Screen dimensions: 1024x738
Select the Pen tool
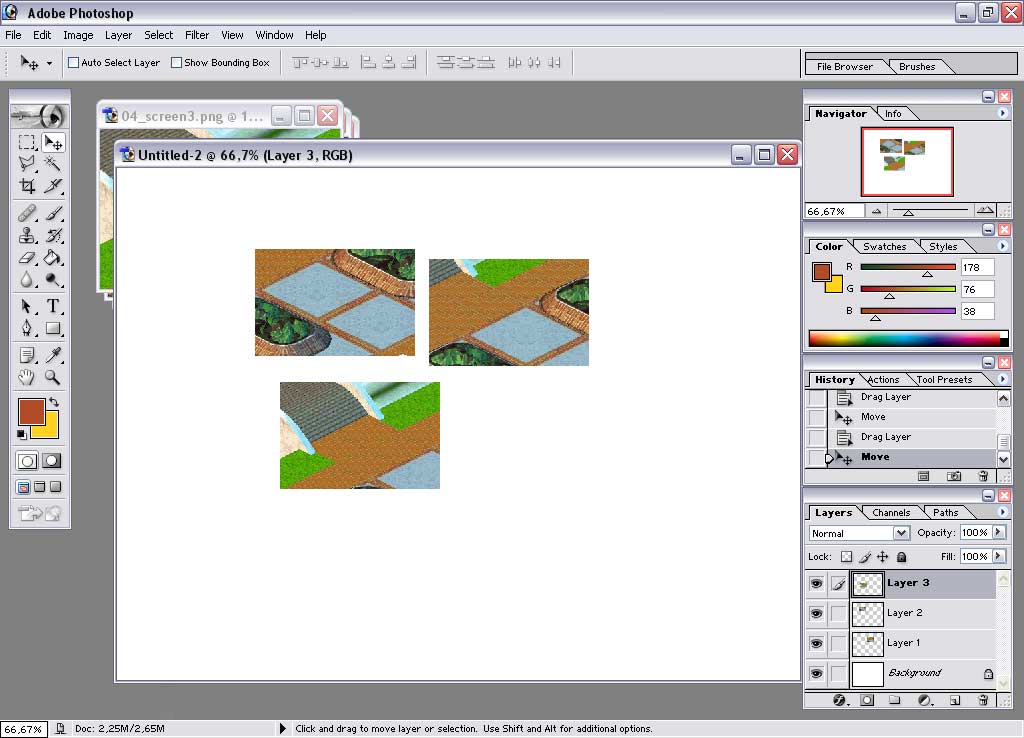(x=27, y=328)
